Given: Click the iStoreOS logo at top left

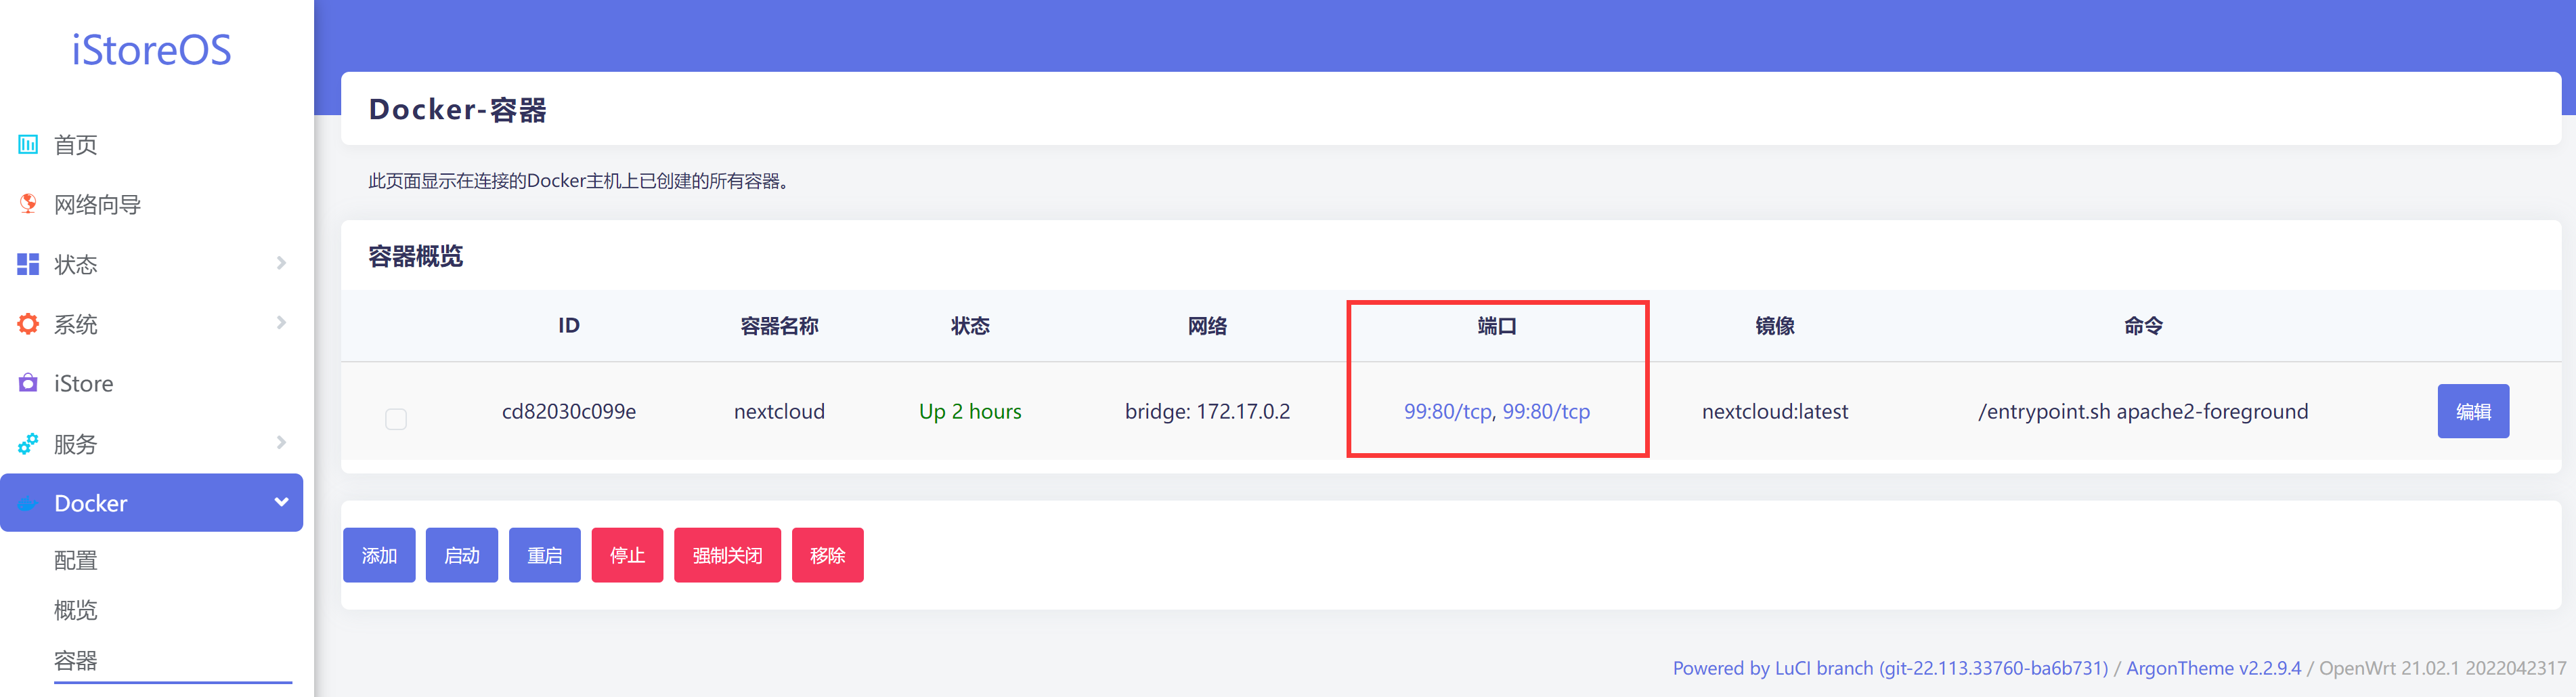Looking at the screenshot, I should tap(152, 50).
